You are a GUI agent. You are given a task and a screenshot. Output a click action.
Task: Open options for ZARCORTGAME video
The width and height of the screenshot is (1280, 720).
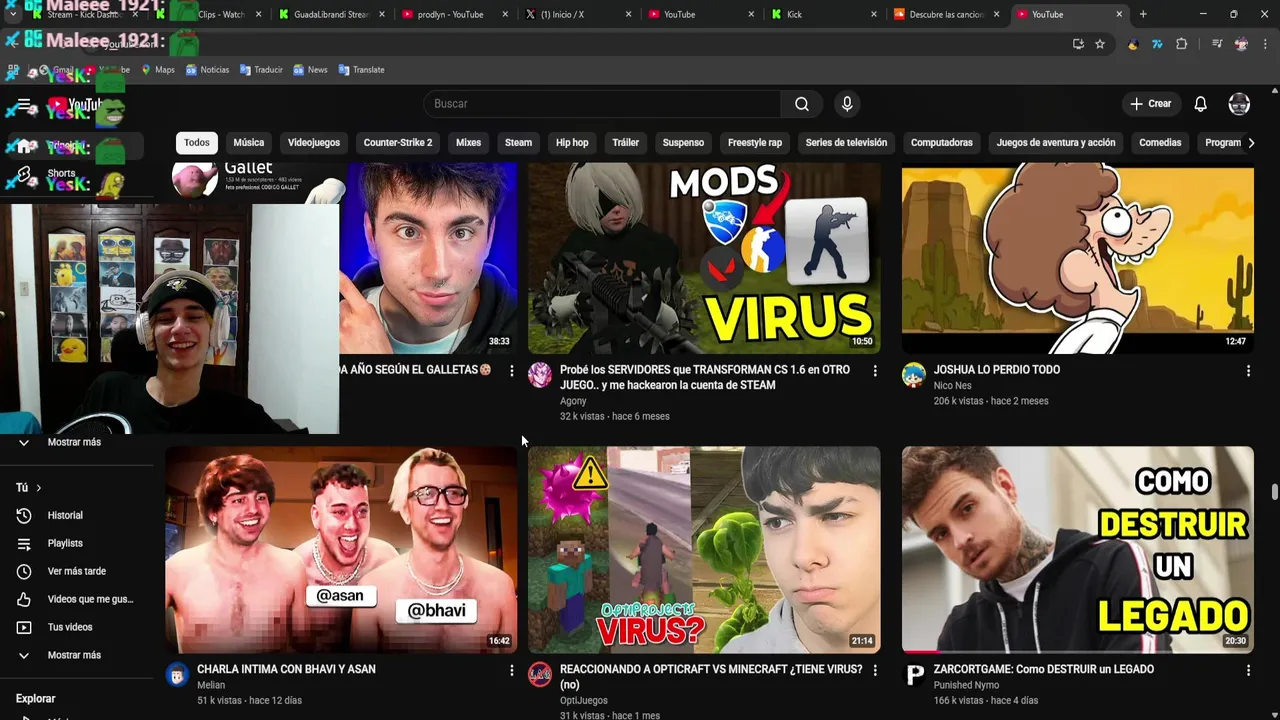point(1248,670)
